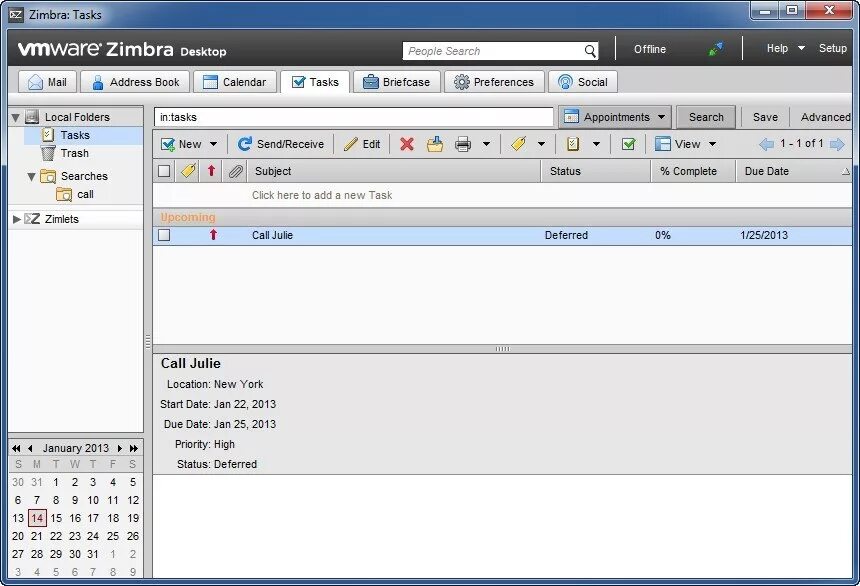Open the Preferences tab

point(494,82)
